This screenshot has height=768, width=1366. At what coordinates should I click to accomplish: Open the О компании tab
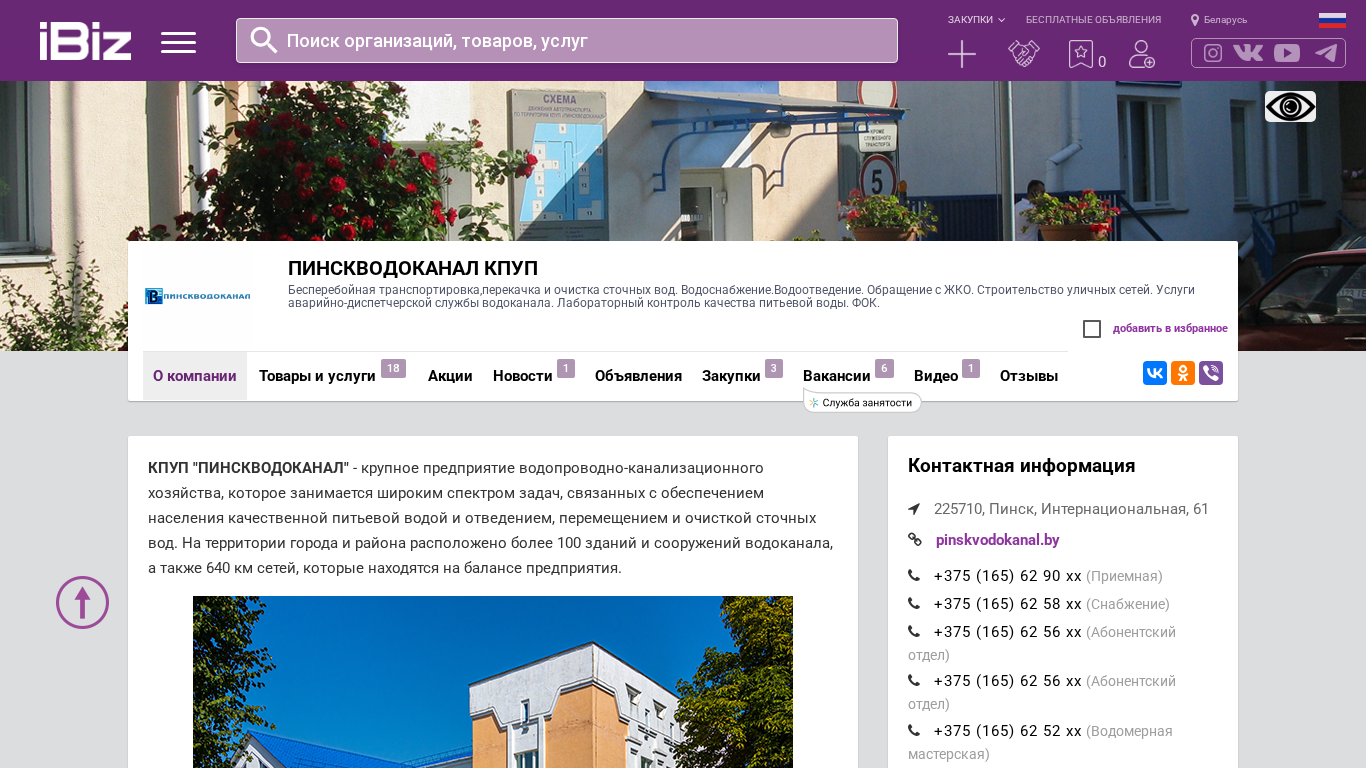tap(195, 376)
